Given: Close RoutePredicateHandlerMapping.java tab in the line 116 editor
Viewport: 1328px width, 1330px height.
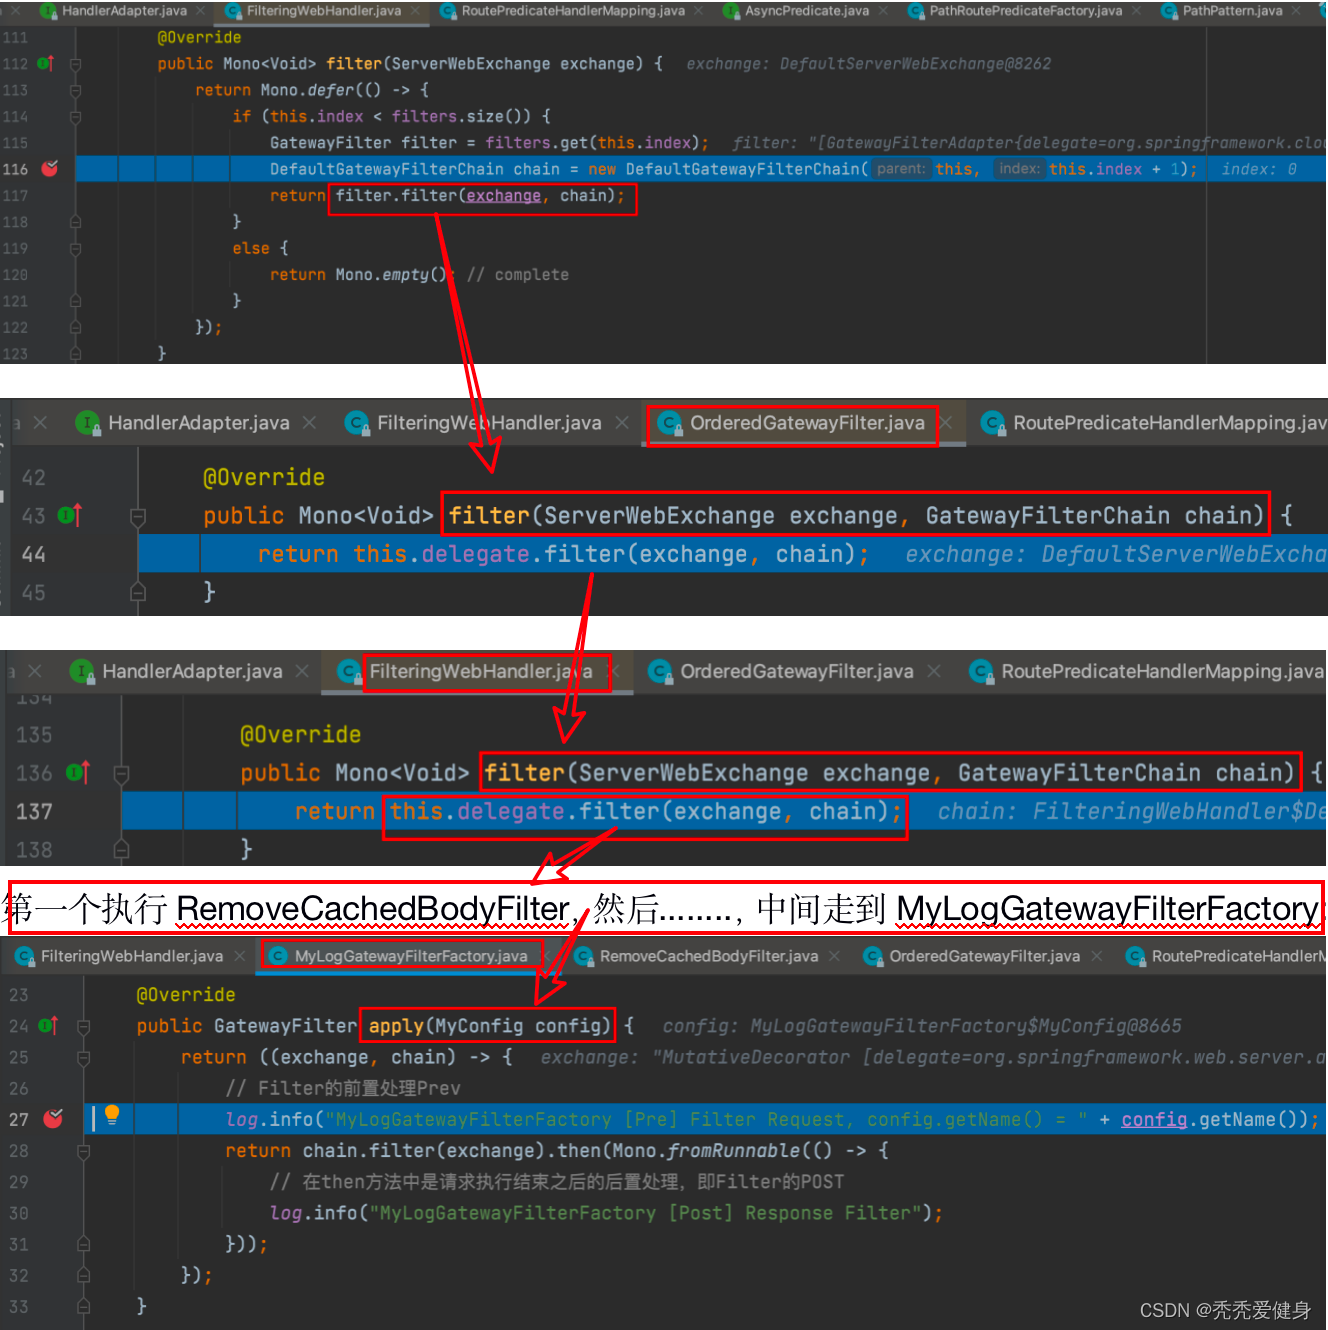Looking at the screenshot, I should click(699, 11).
